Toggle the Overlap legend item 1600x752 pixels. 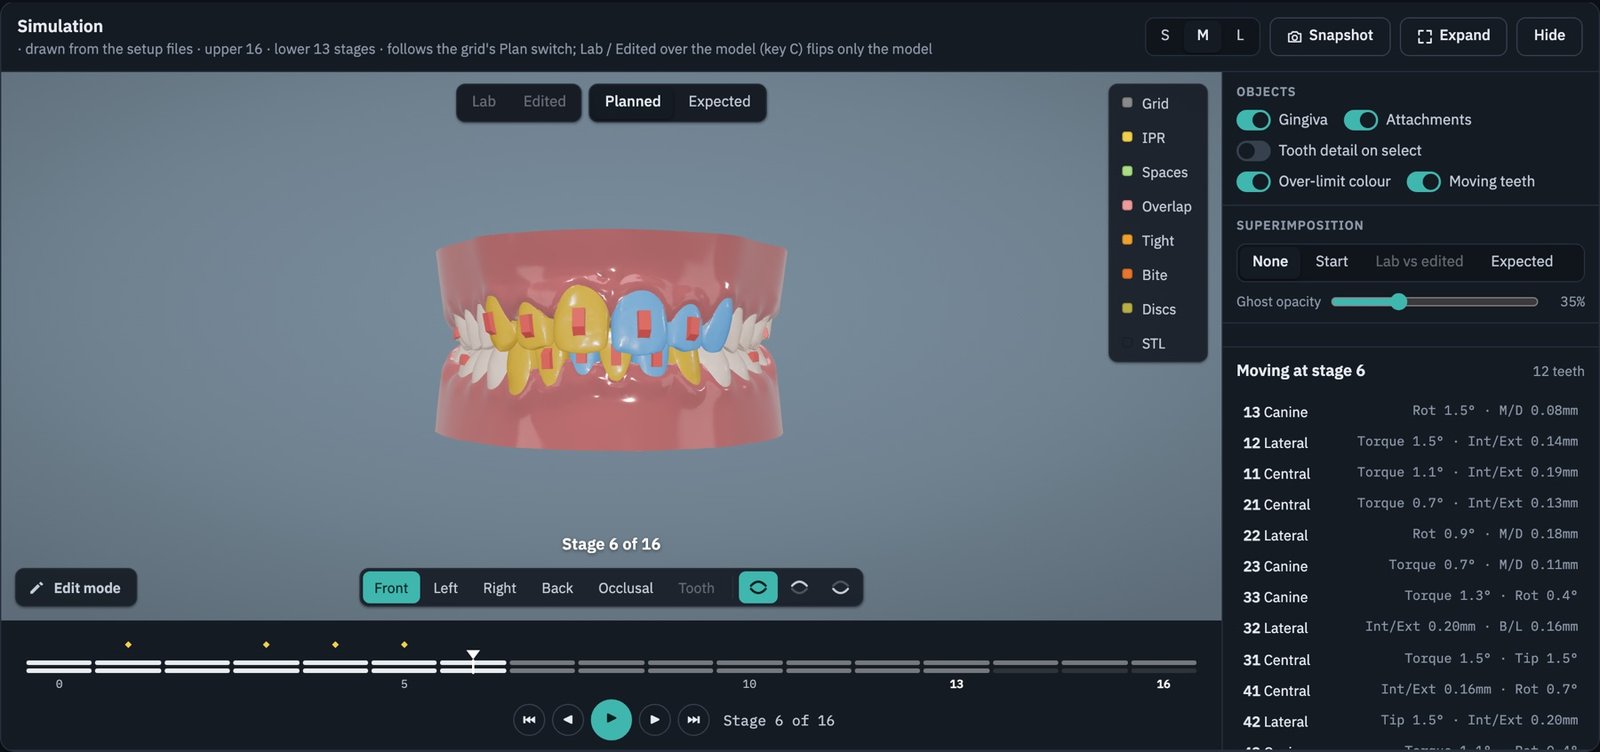1157,206
